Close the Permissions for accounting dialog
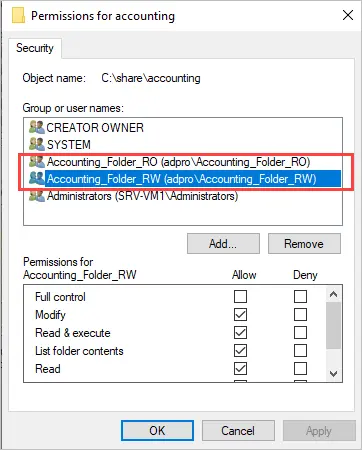362x450 pixels. point(348,15)
